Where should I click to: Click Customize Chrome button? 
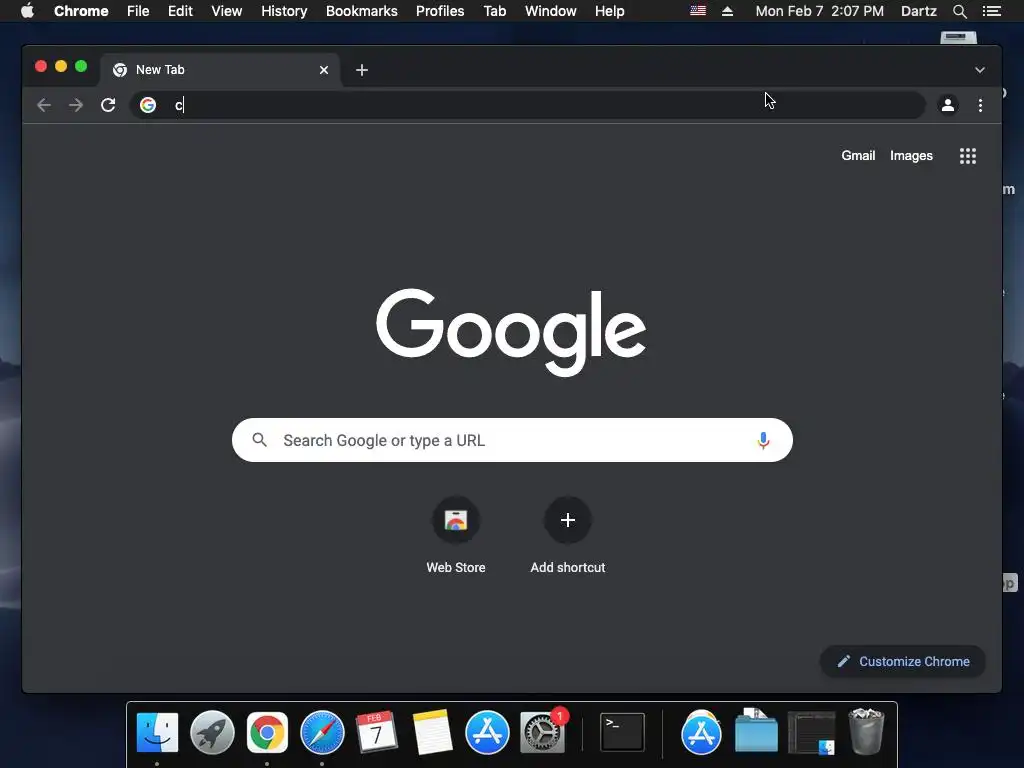903,662
